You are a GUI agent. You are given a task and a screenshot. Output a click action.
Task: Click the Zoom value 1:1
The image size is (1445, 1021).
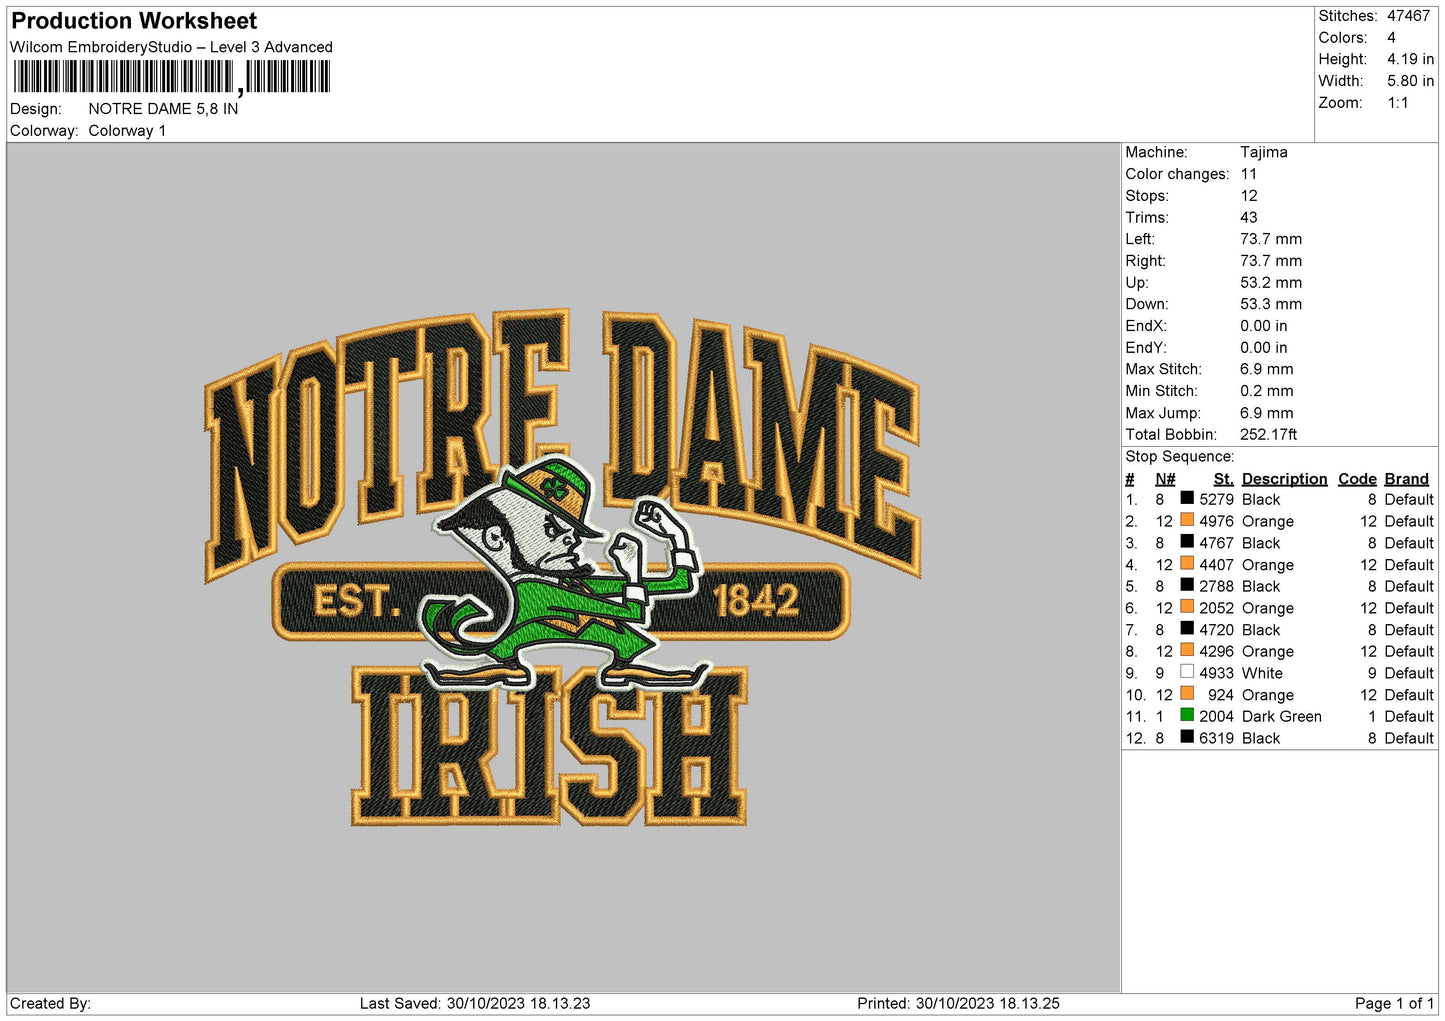tap(1397, 103)
